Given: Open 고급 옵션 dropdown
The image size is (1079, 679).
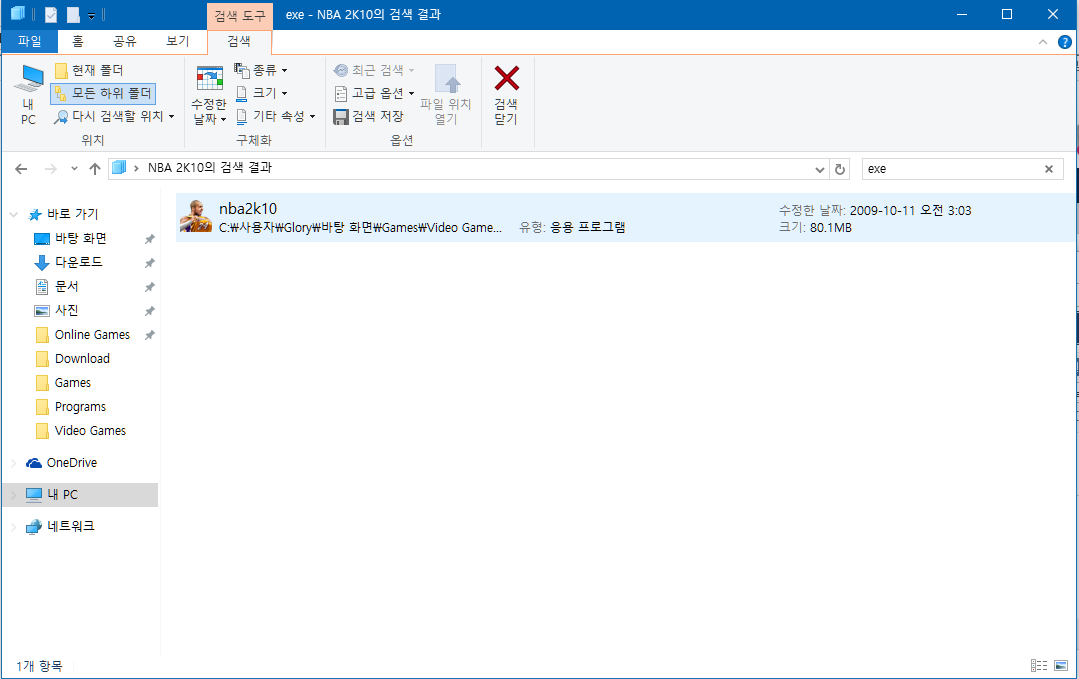Looking at the screenshot, I should (x=374, y=93).
